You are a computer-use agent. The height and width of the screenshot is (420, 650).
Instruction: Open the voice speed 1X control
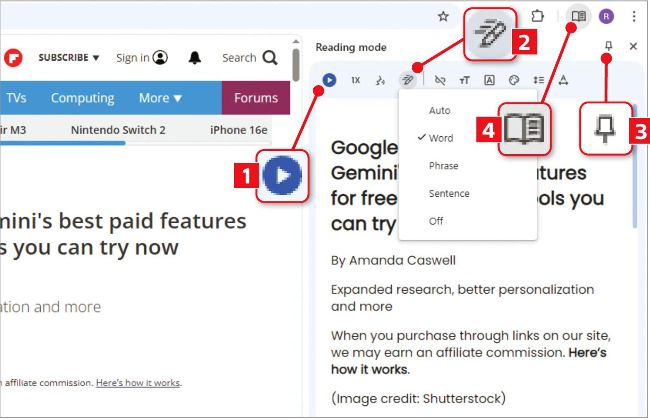click(355, 80)
